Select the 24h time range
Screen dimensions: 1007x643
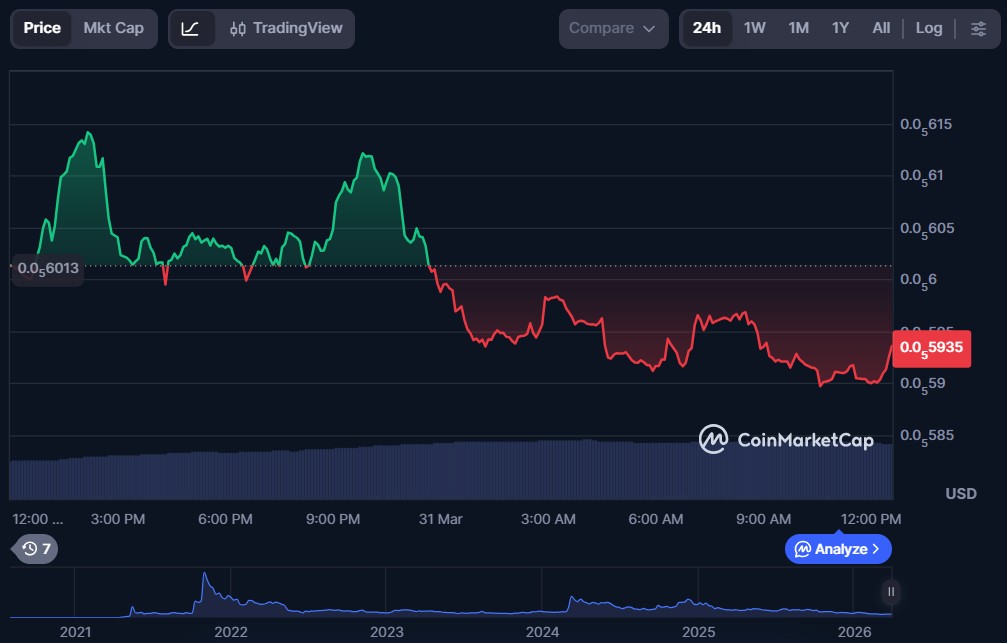pyautogui.click(x=706, y=29)
